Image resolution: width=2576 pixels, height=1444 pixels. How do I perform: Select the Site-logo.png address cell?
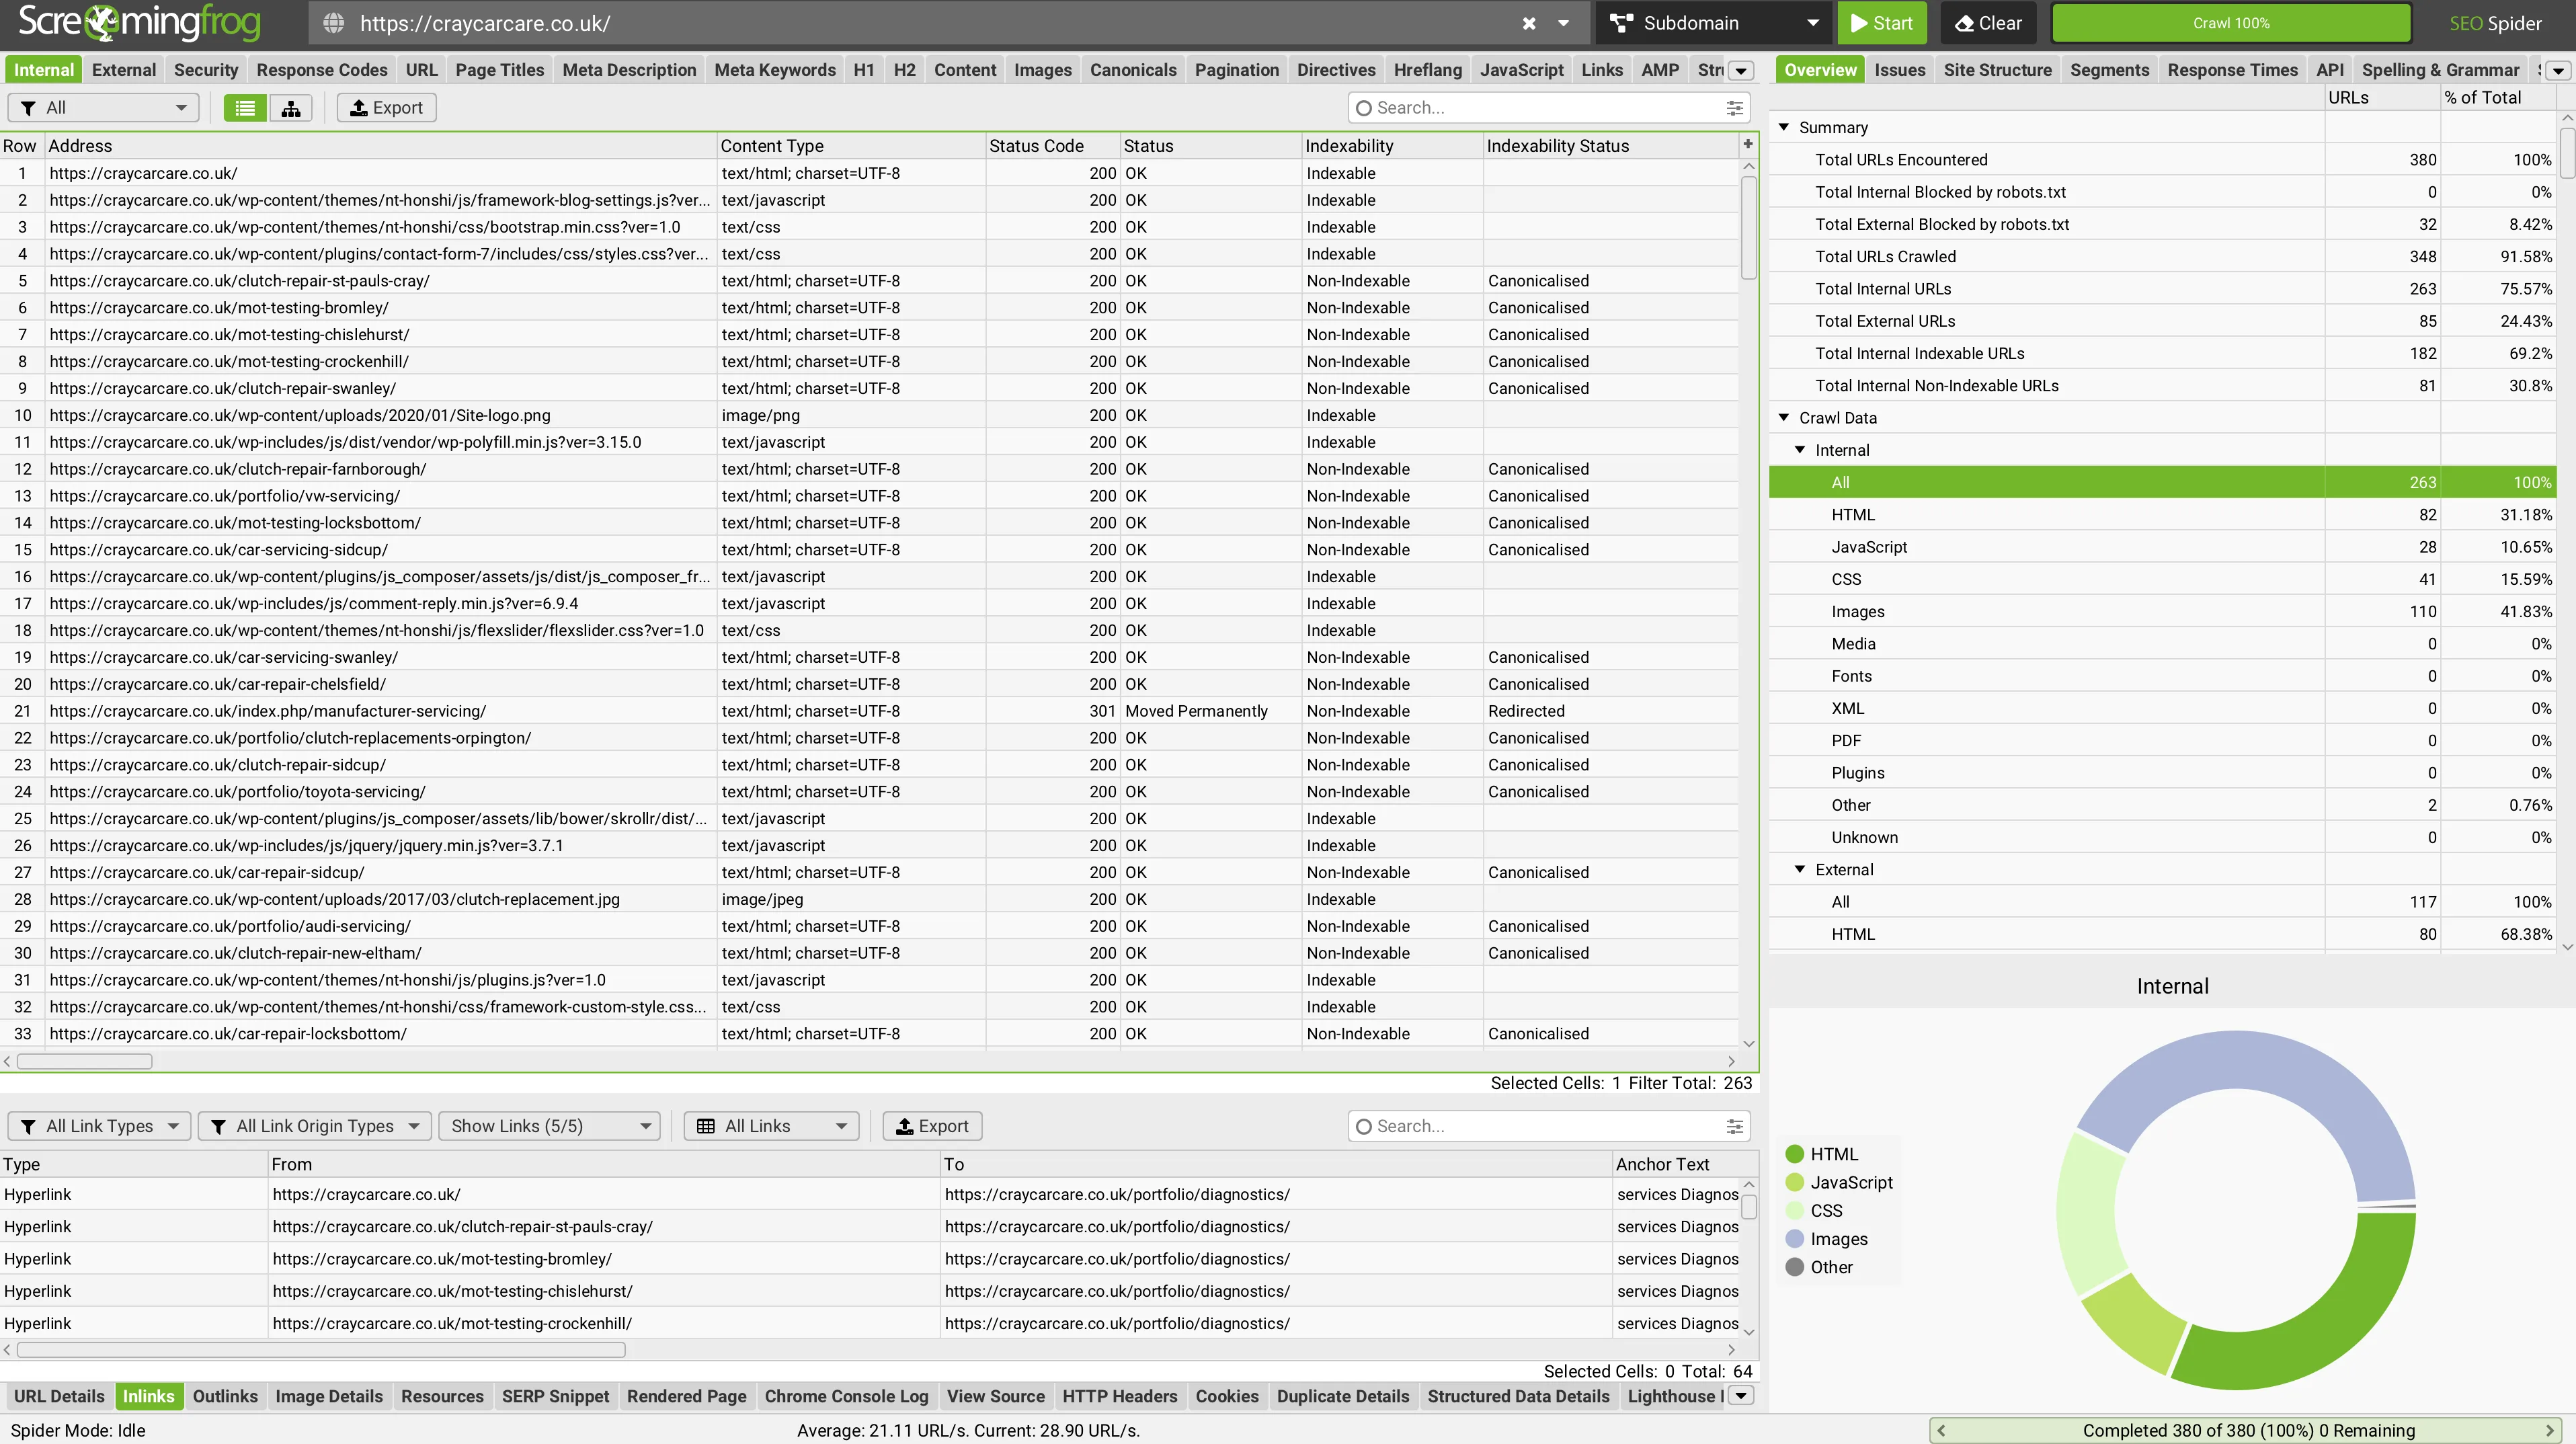(x=381, y=415)
